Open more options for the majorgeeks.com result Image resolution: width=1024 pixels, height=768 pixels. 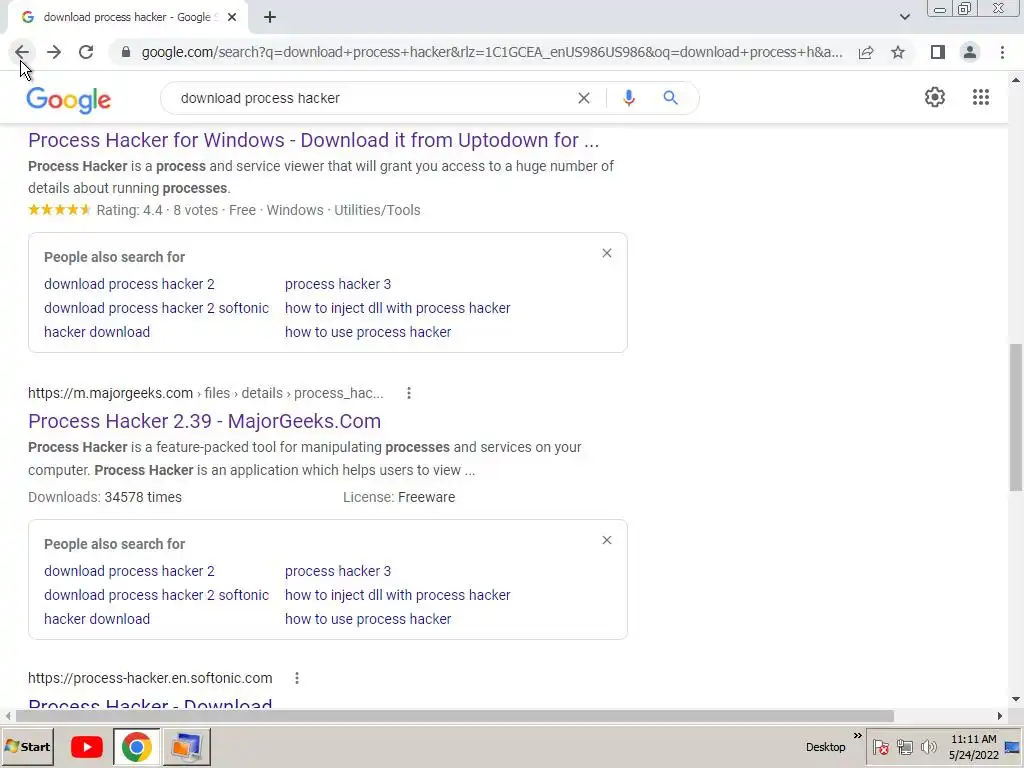click(409, 393)
